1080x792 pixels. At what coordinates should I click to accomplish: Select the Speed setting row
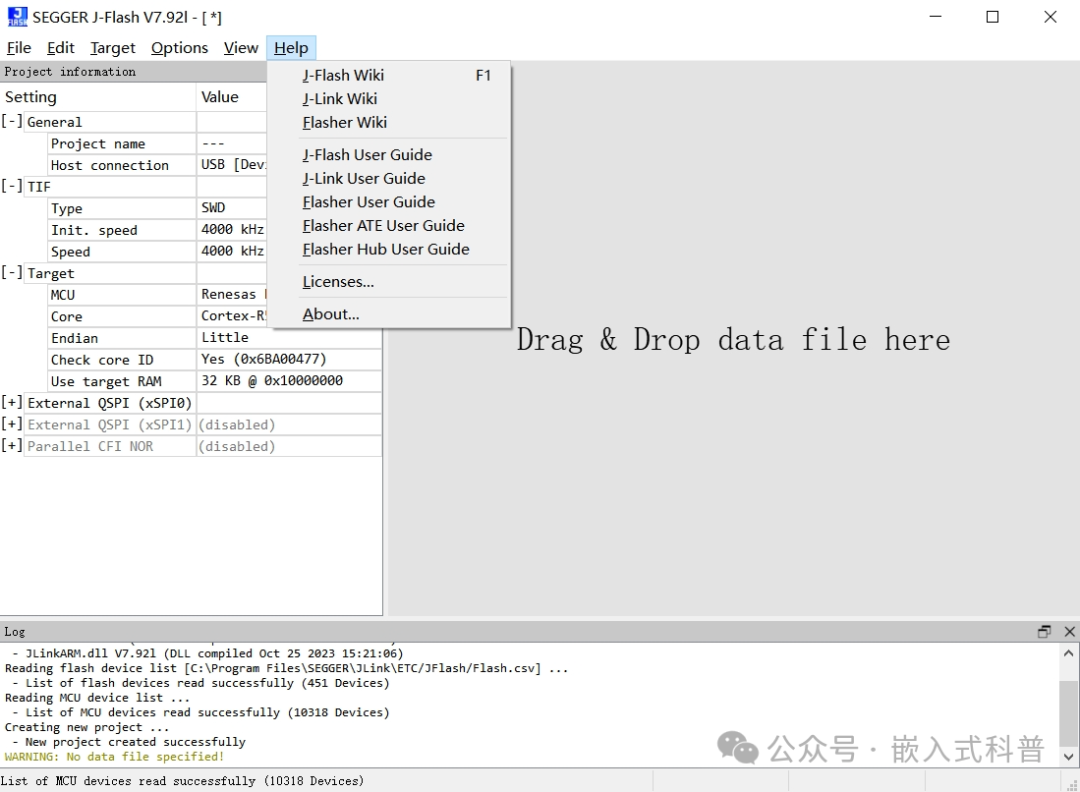pyautogui.click(x=157, y=251)
